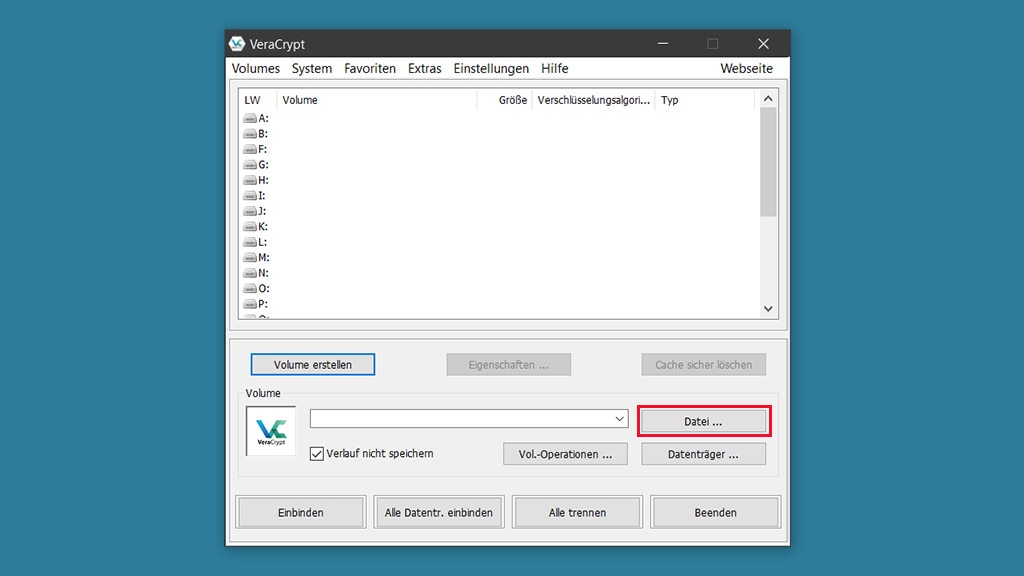This screenshot has width=1024, height=576.
Task: Select the drive icon next to J:
Action: coord(249,211)
